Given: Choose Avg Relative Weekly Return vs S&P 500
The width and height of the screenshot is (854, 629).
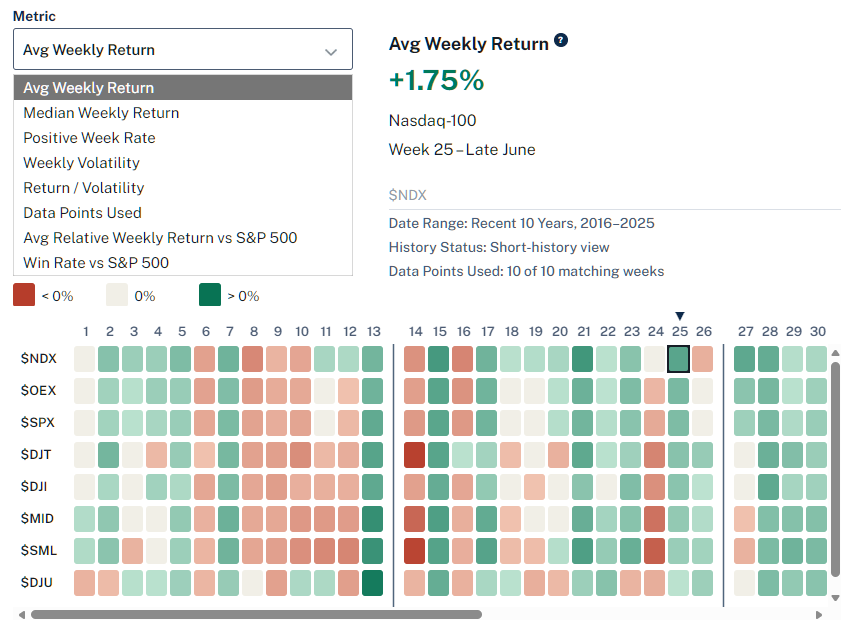Looking at the screenshot, I should (183, 238).
